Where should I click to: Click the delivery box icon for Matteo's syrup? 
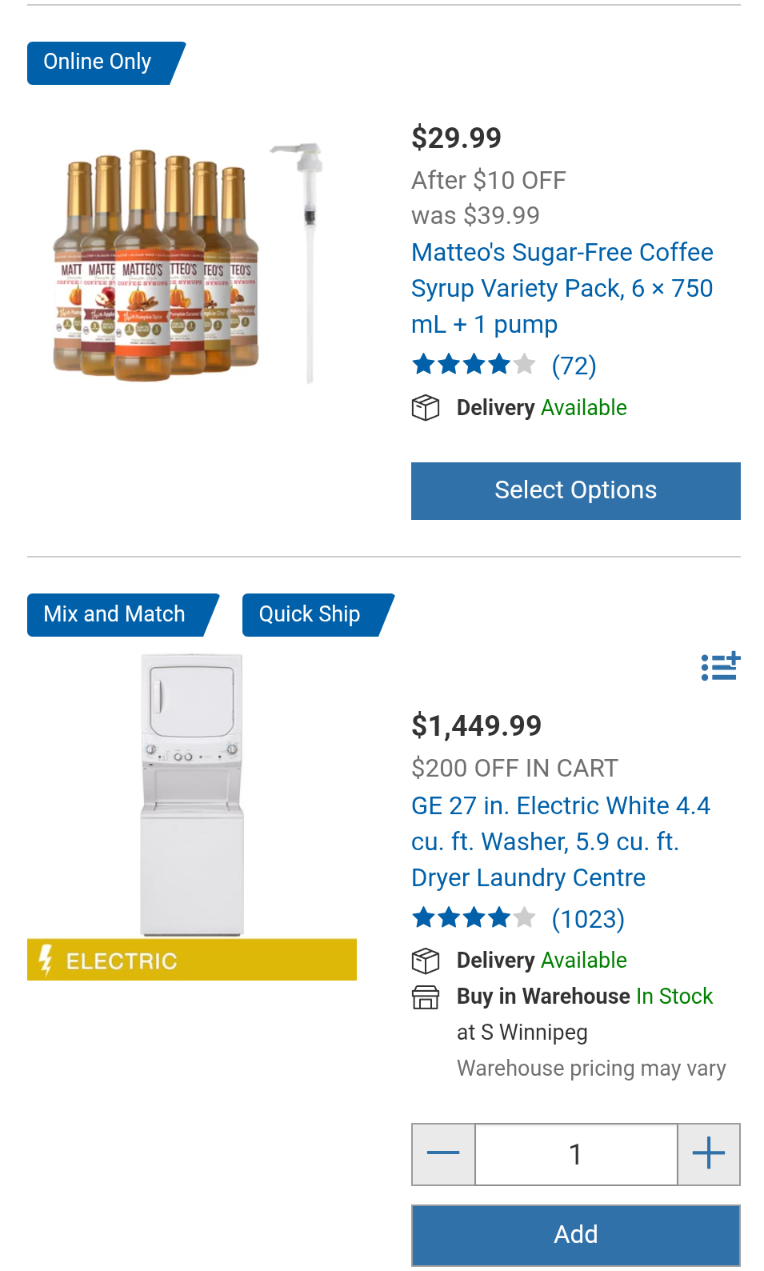tap(426, 408)
